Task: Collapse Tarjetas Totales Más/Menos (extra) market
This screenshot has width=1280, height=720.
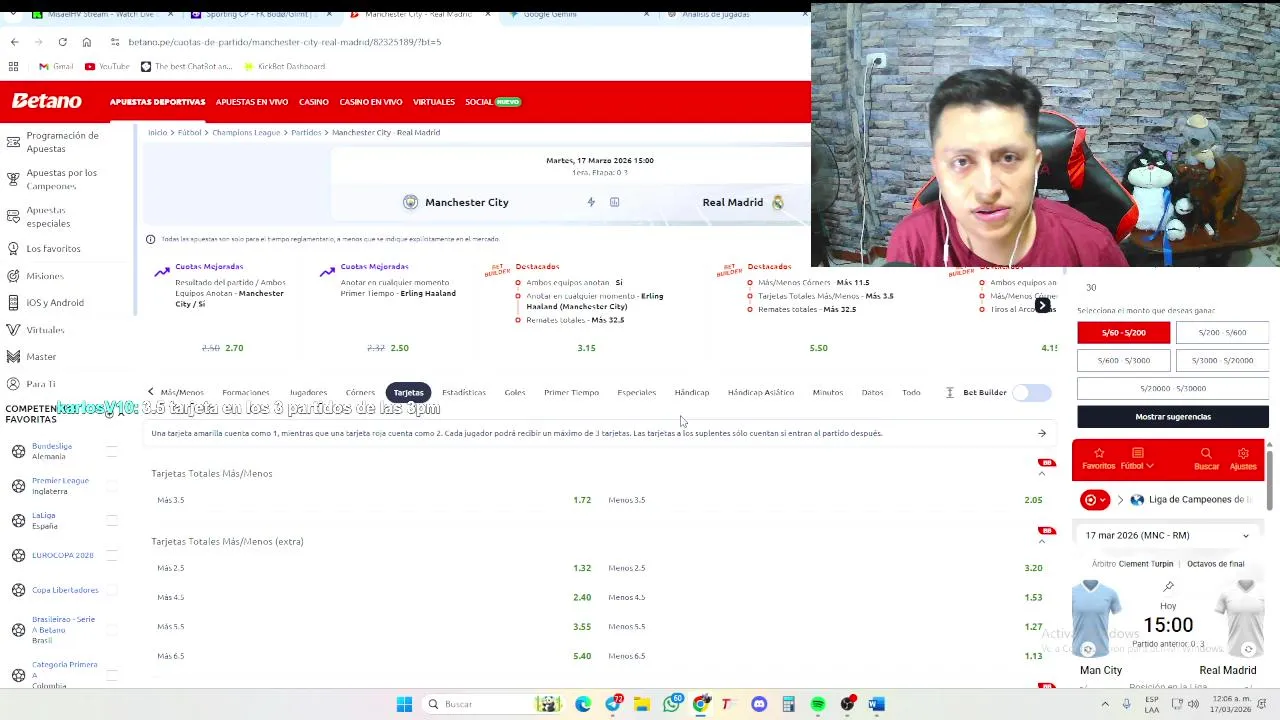Action: [1042, 542]
